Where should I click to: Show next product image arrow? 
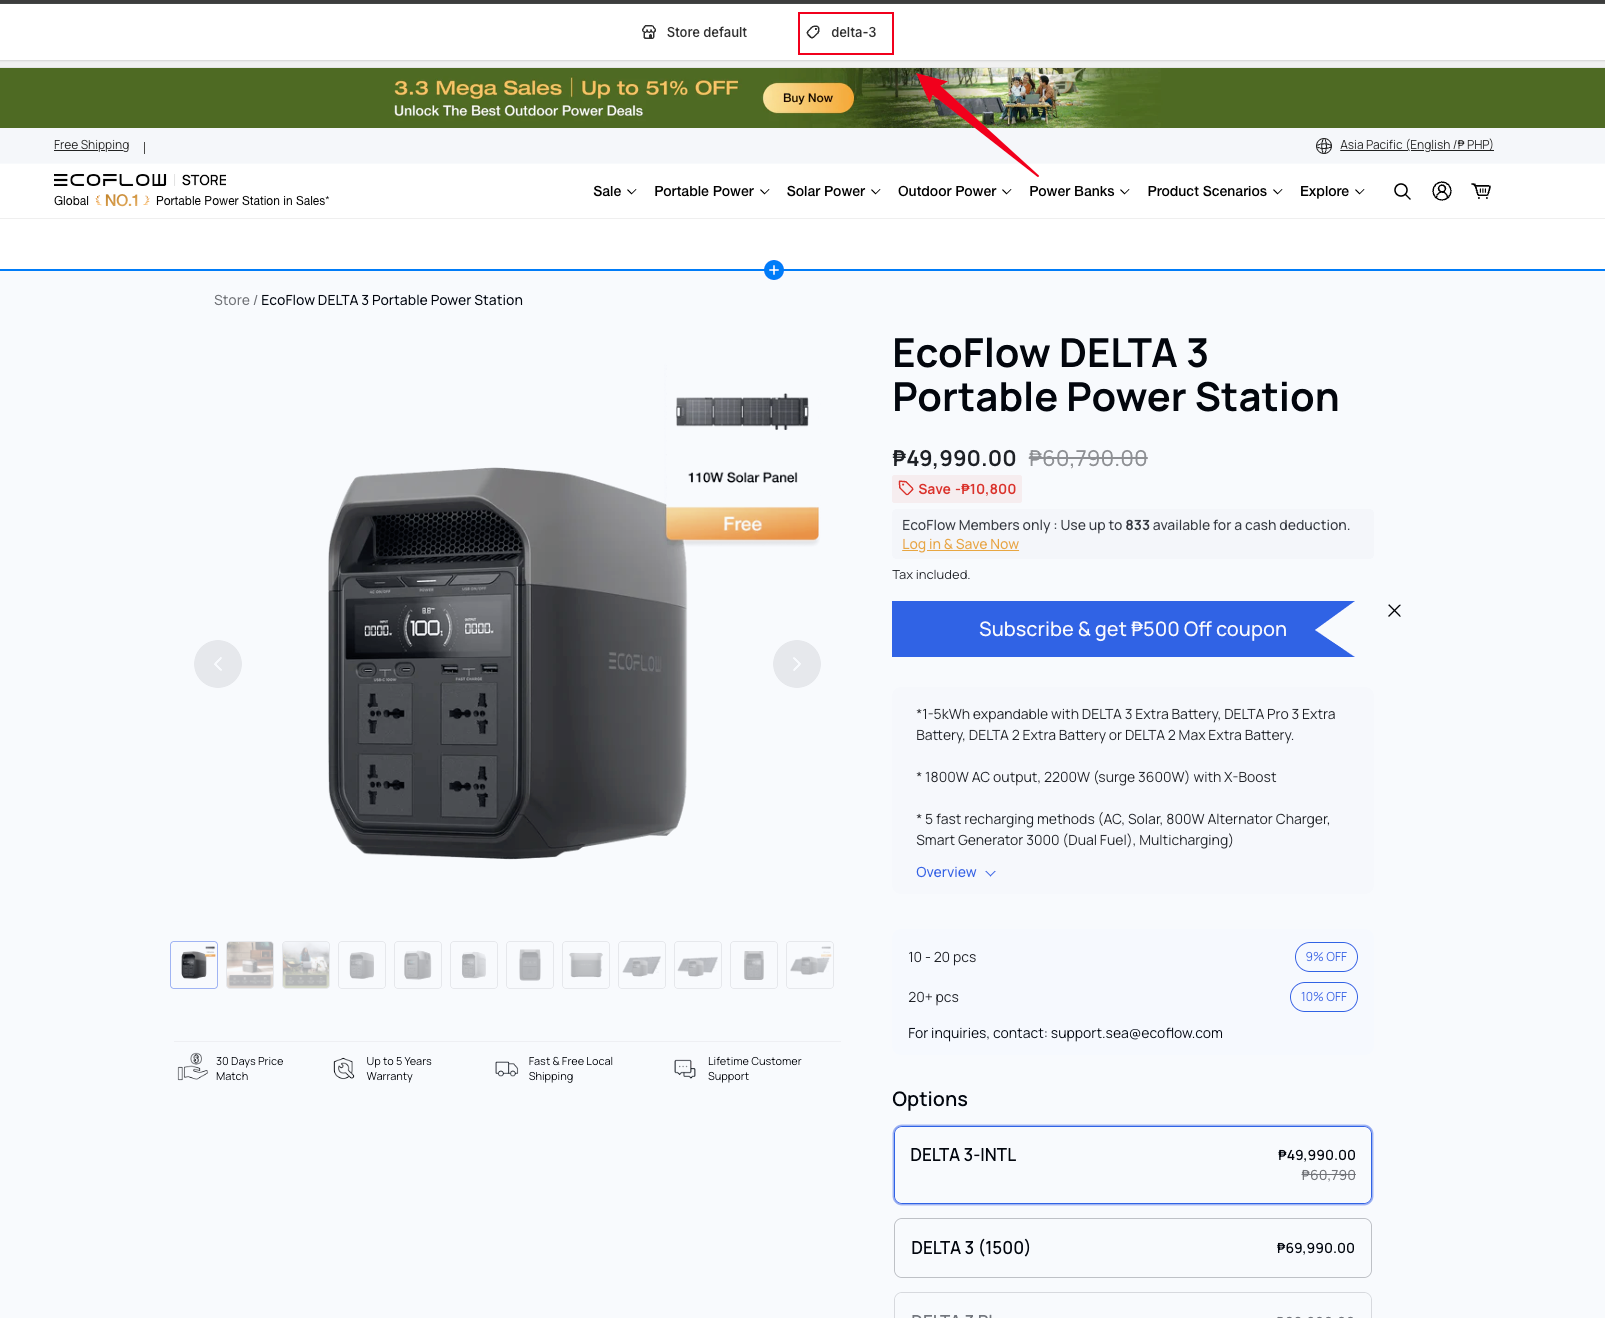click(796, 664)
